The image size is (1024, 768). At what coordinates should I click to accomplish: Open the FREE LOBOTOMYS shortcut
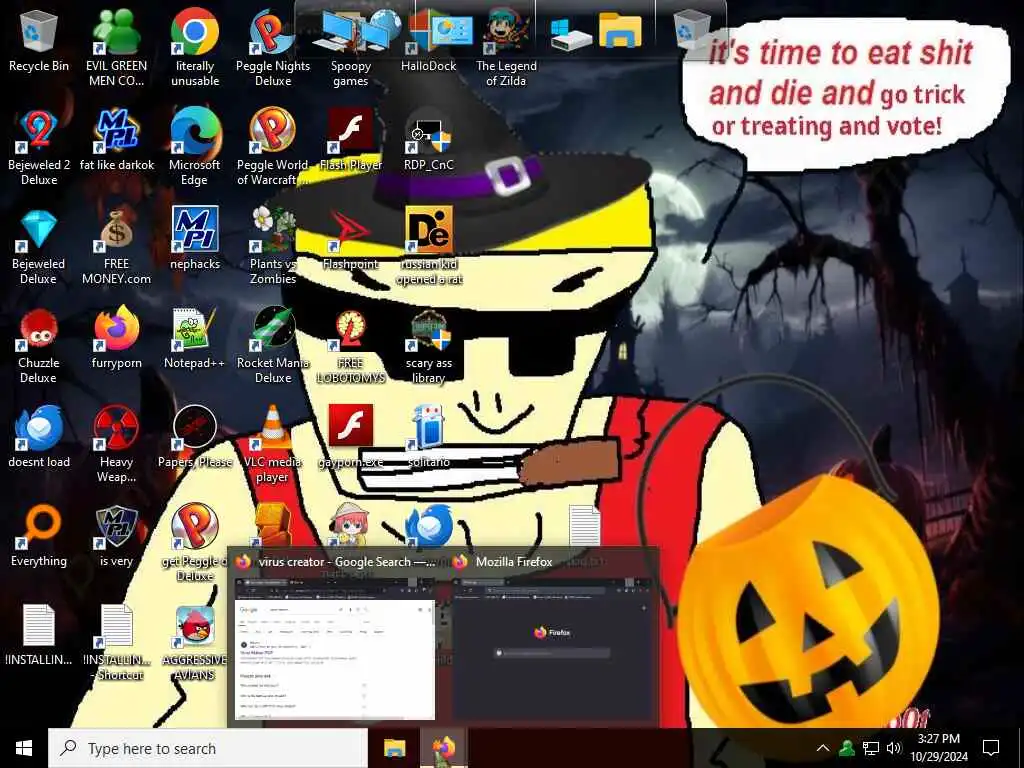point(351,347)
